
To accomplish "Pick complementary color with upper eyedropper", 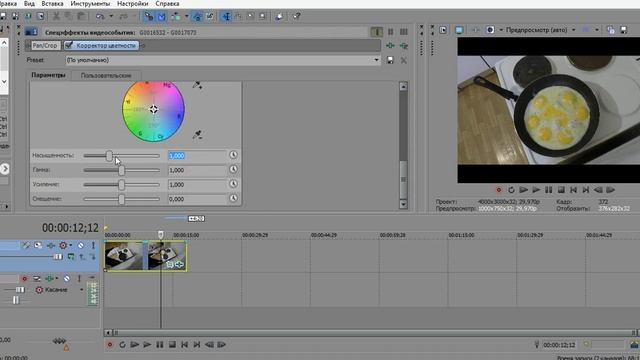I will coord(197,85).
